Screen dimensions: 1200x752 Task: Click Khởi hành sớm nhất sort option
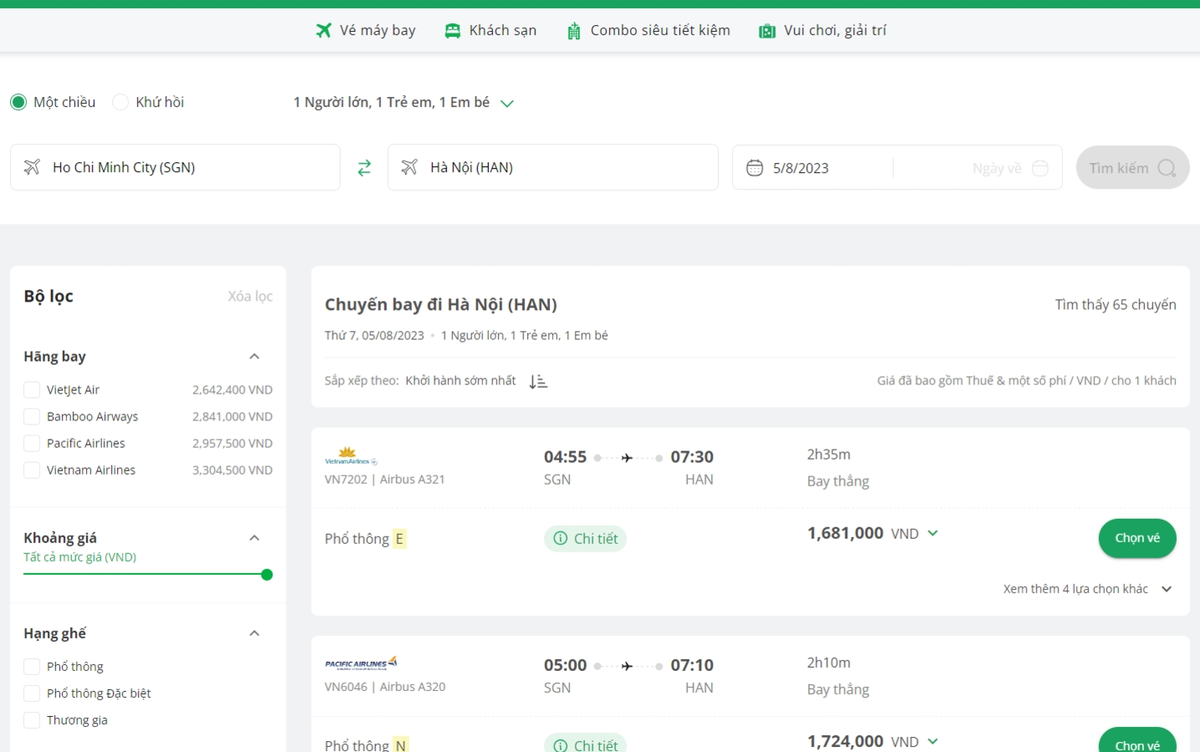pyautogui.click(x=461, y=380)
